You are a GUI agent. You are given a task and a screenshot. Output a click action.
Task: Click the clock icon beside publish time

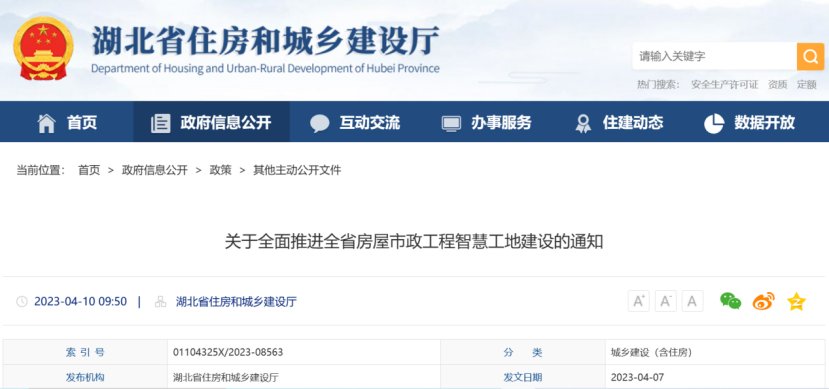(x=22, y=302)
